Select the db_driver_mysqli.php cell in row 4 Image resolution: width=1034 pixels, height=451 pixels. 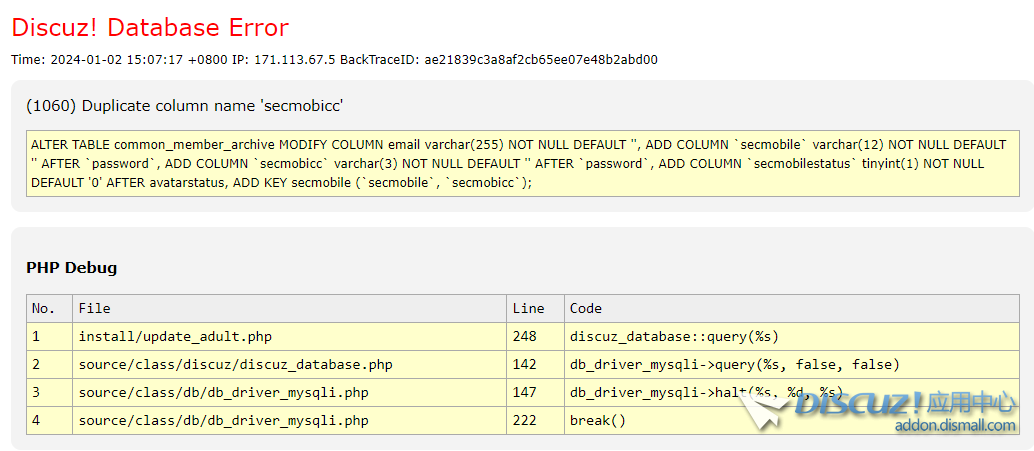point(289,420)
